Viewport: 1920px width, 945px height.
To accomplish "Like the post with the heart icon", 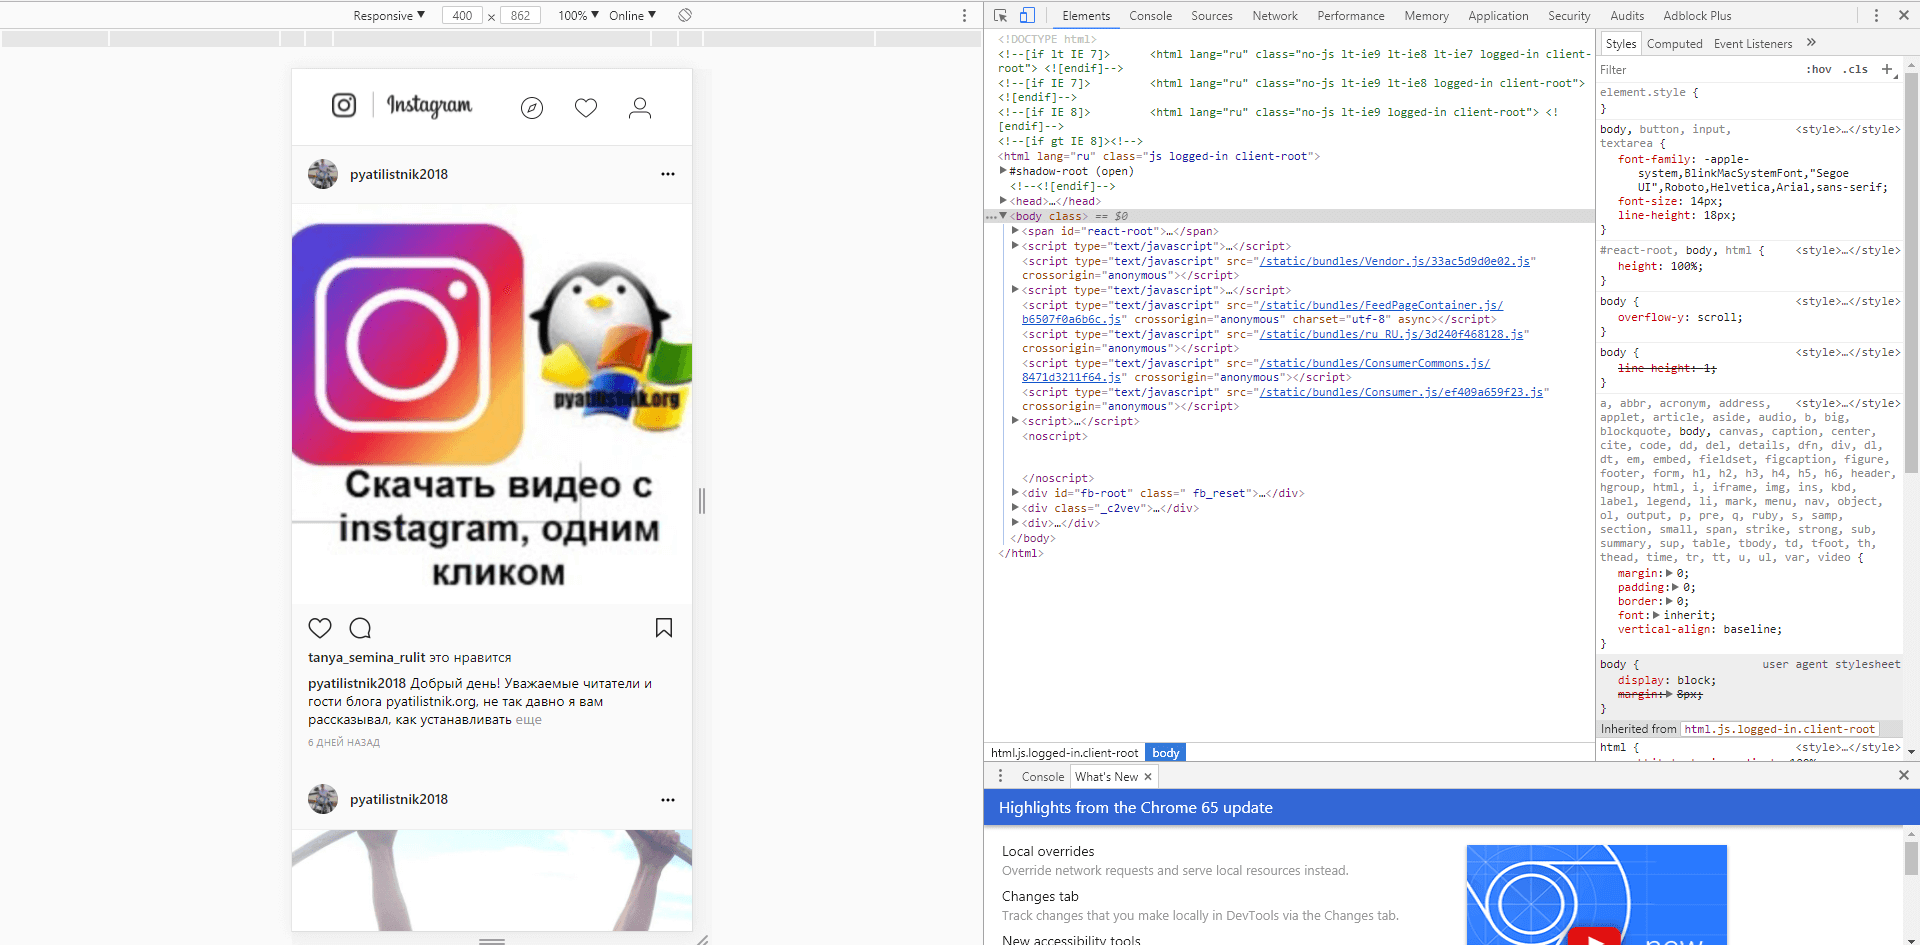I will click(x=320, y=628).
